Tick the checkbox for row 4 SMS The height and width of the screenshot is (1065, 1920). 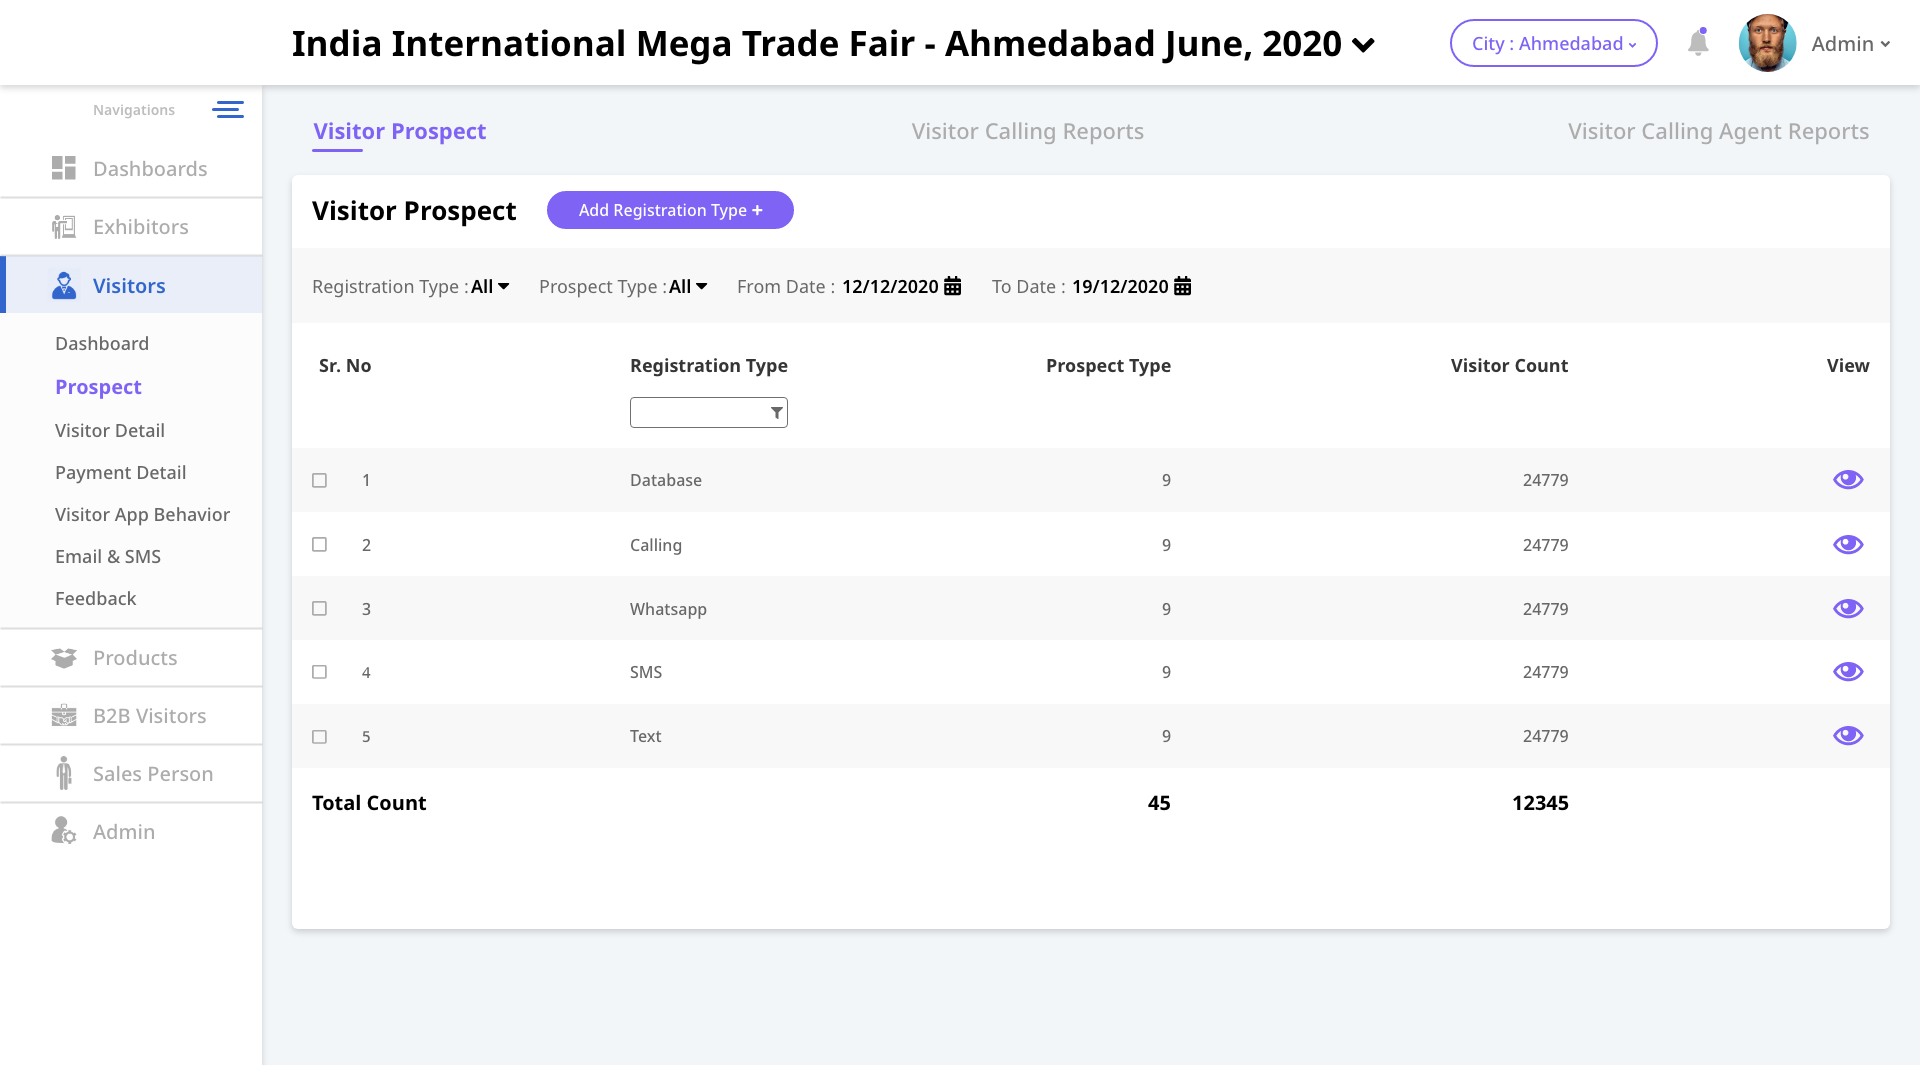pyautogui.click(x=320, y=672)
